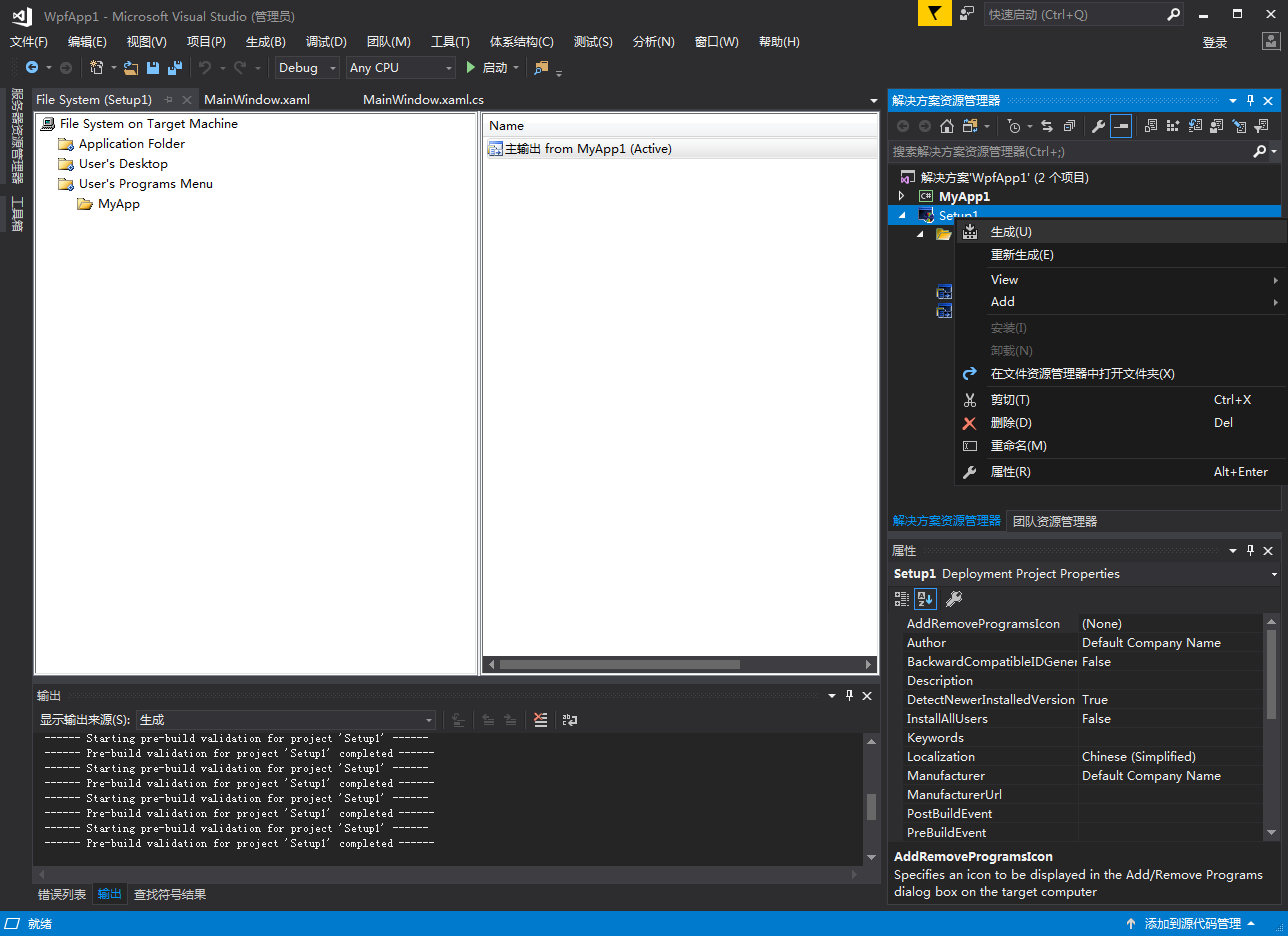
Task: Click the Open File toolbar icon
Action: tap(131, 68)
